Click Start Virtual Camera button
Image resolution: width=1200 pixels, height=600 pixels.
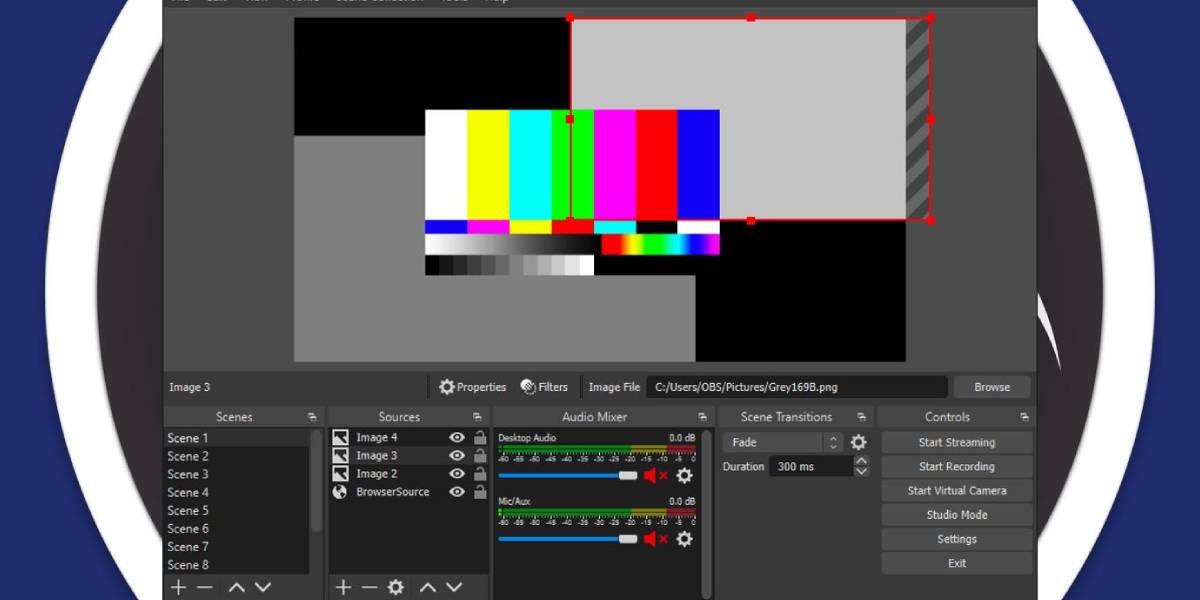957,491
